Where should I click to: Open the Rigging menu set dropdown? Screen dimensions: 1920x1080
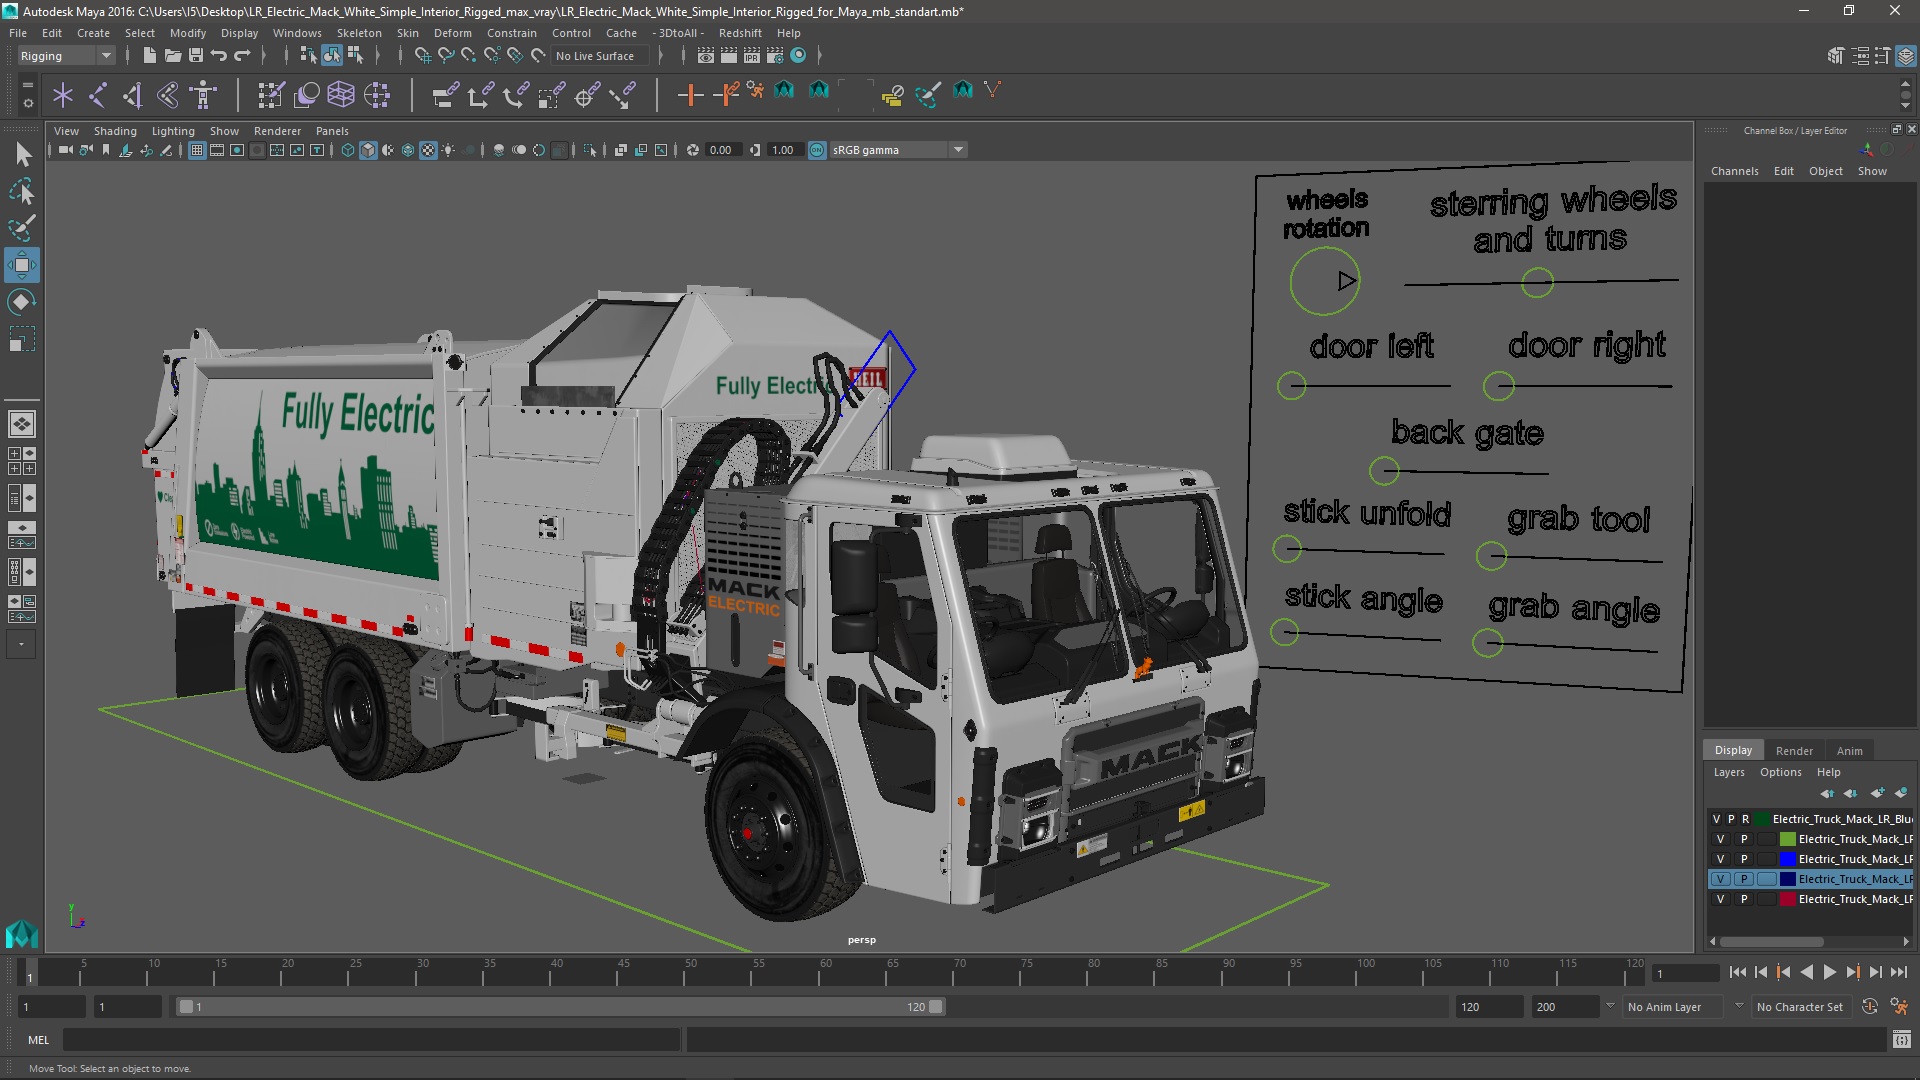(65, 56)
